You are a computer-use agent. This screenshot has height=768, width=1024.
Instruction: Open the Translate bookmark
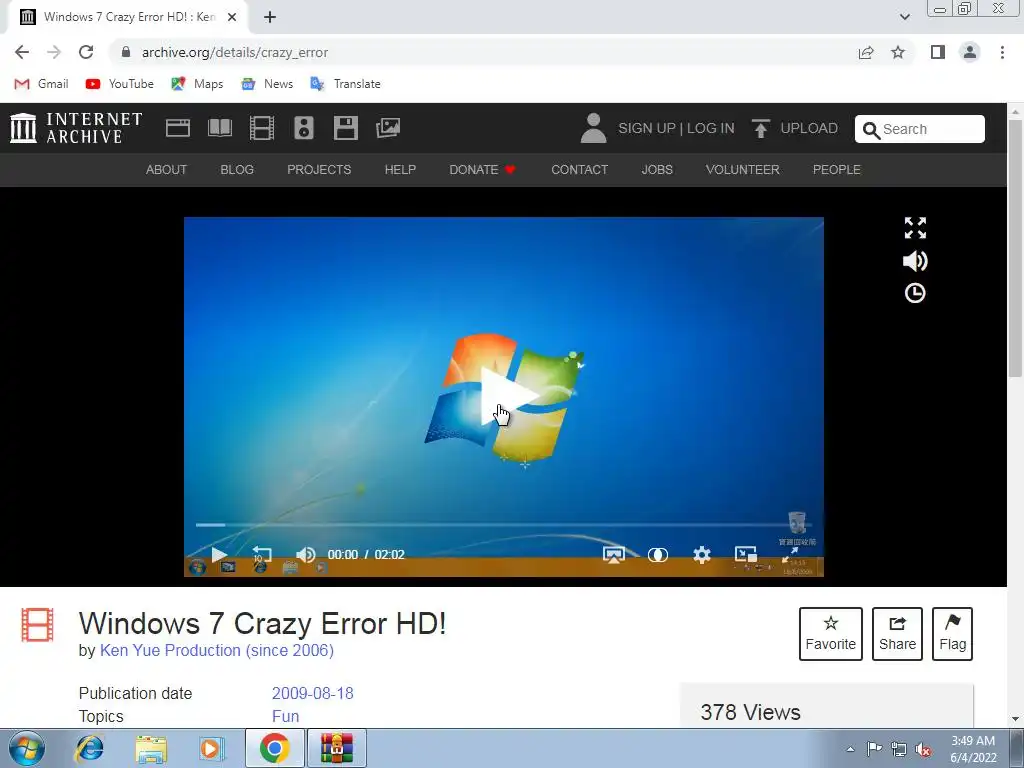pyautogui.click(x=345, y=84)
